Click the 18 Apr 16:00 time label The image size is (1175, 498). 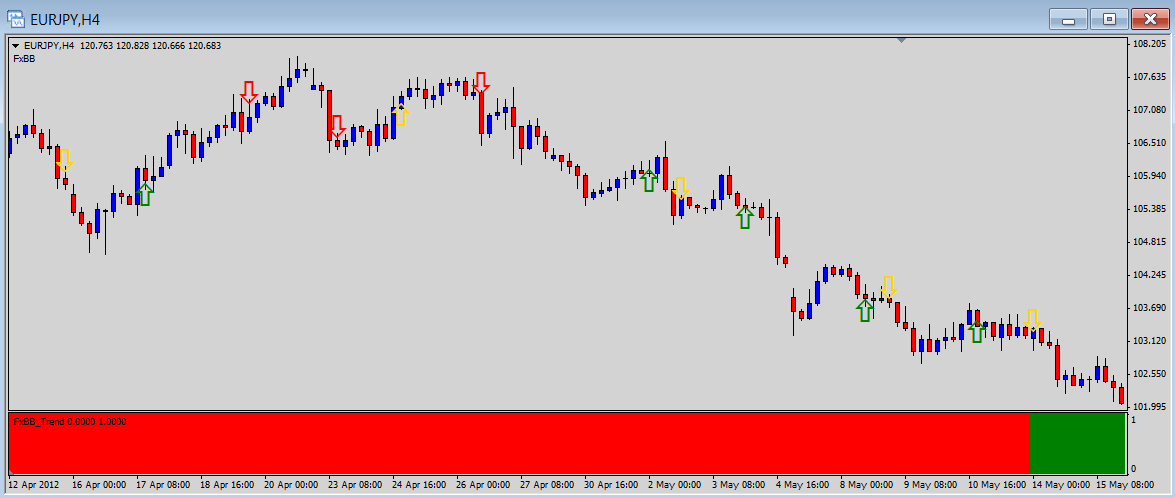pyautogui.click(x=227, y=484)
